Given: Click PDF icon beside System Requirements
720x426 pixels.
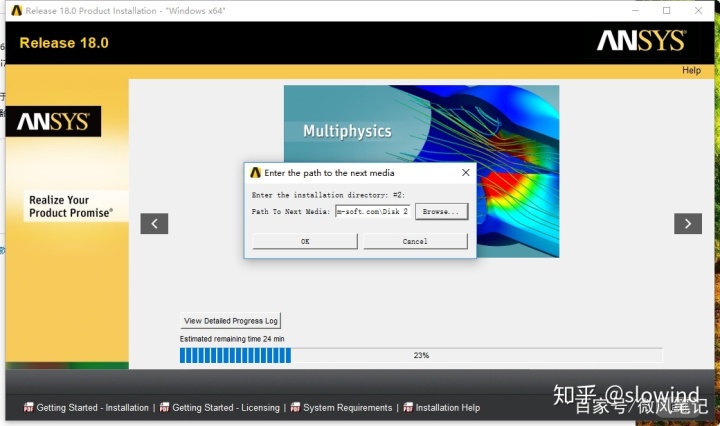Looking at the screenshot, I should 295,407.
